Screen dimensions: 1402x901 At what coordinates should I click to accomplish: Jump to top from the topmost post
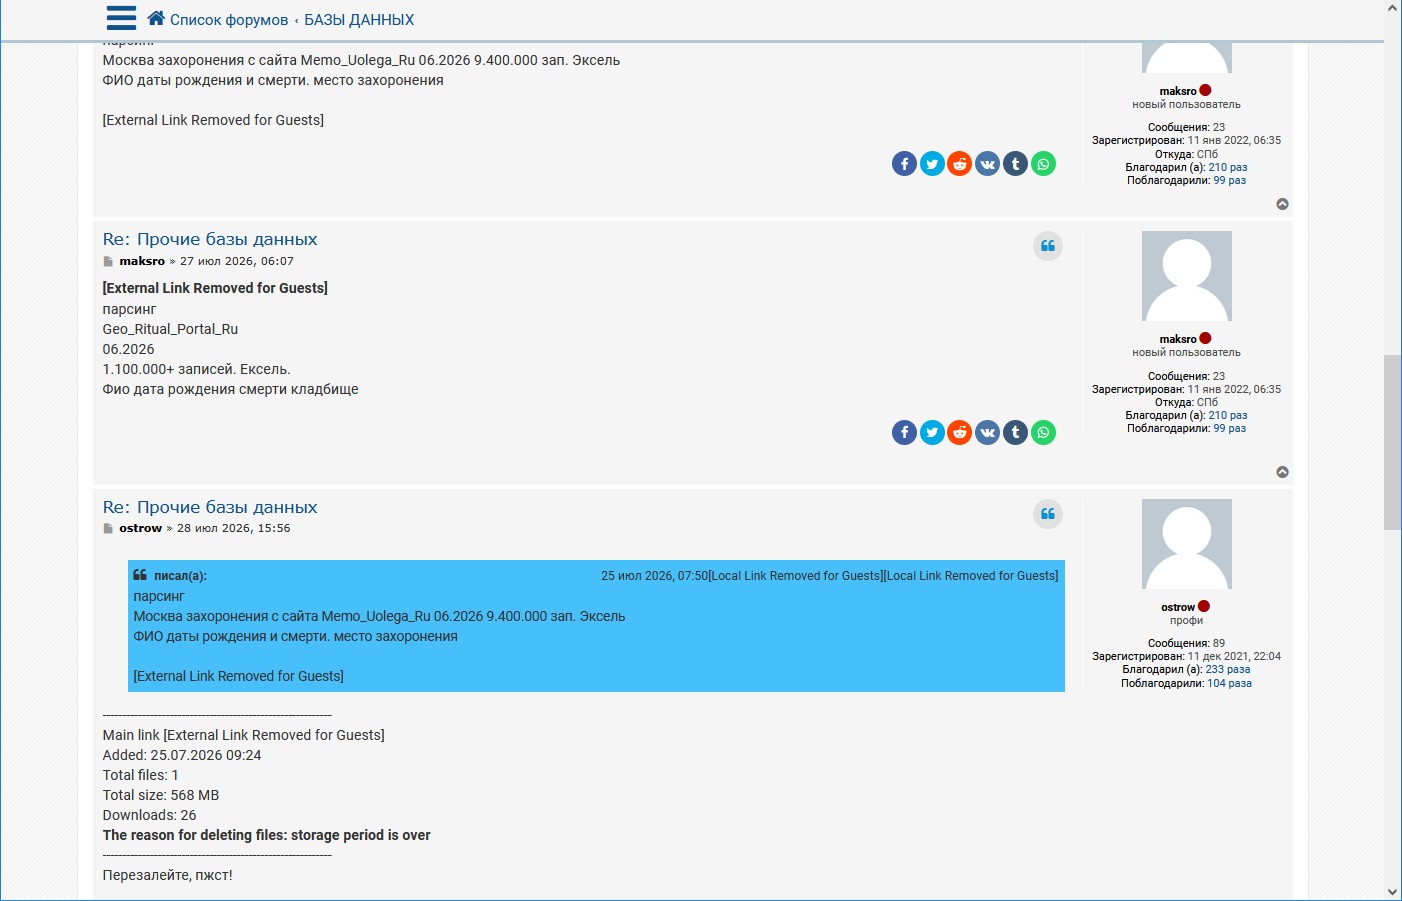pos(1283,204)
